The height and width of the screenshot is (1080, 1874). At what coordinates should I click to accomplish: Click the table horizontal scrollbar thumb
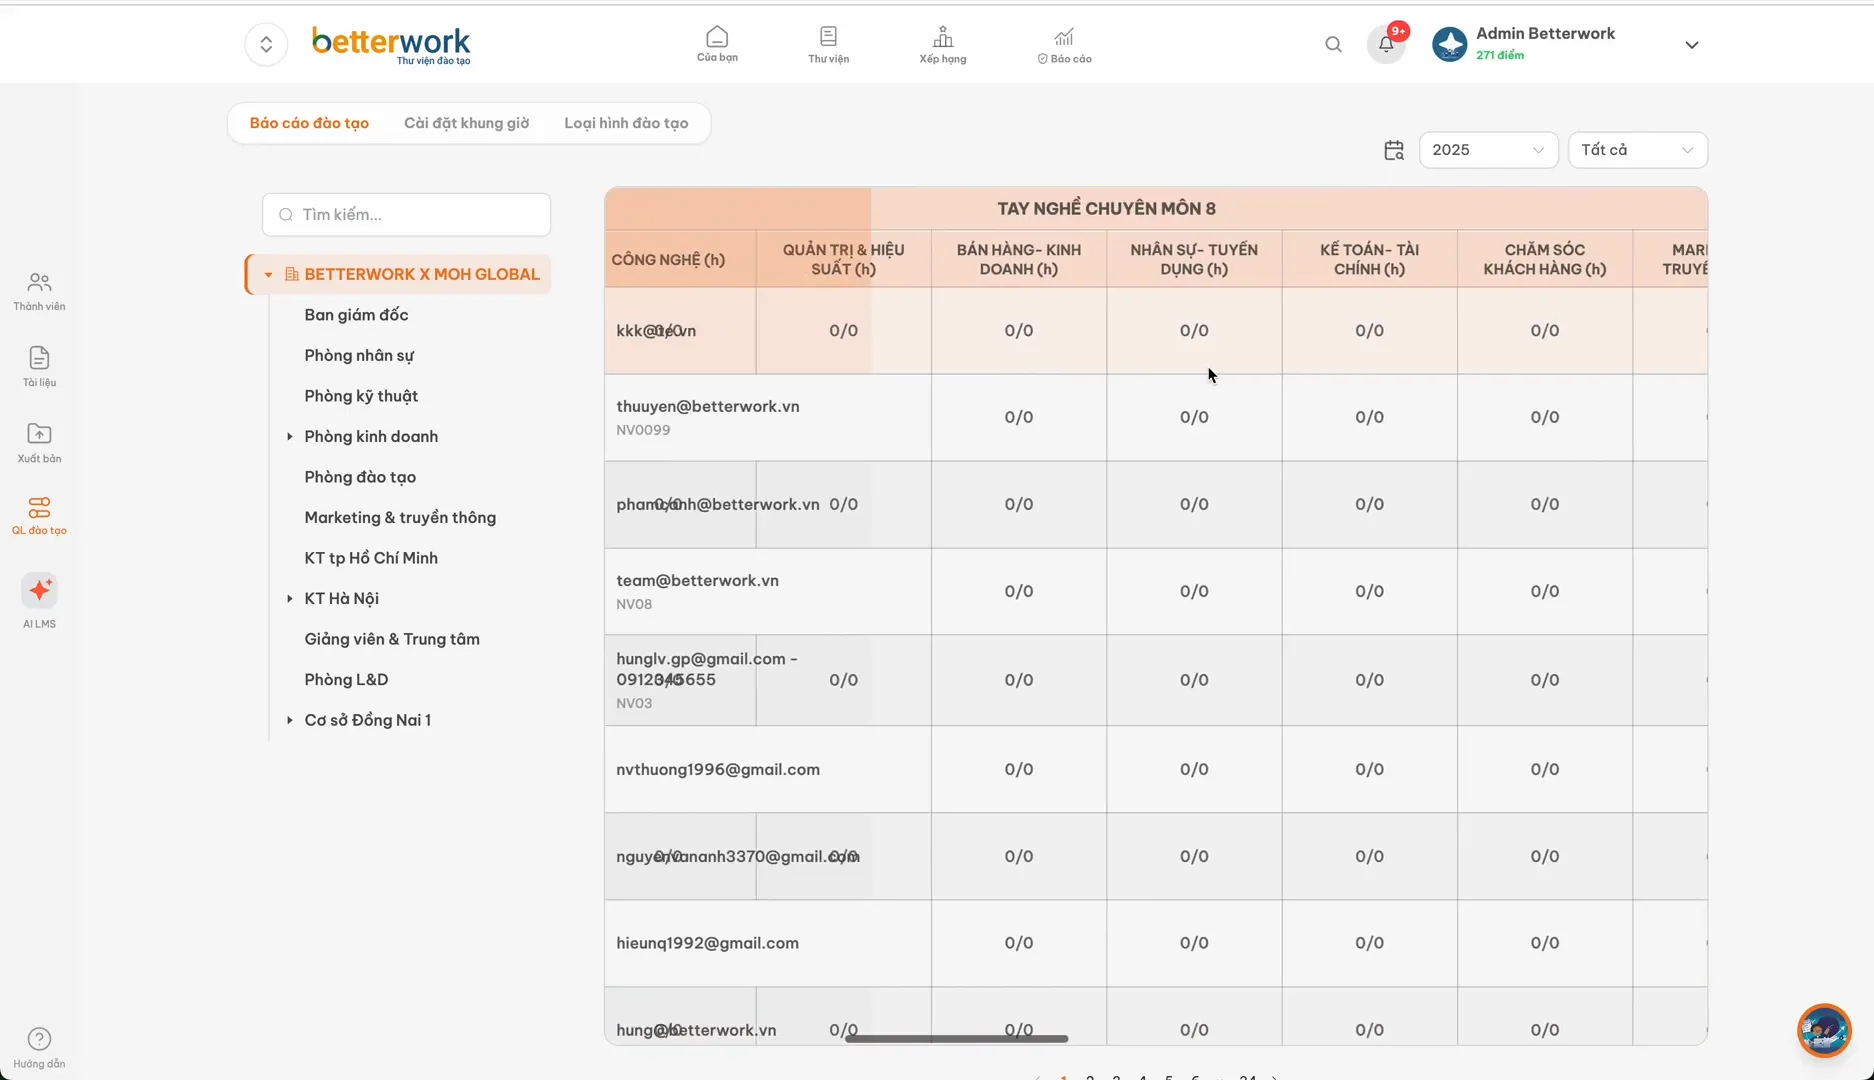pyautogui.click(x=956, y=1039)
